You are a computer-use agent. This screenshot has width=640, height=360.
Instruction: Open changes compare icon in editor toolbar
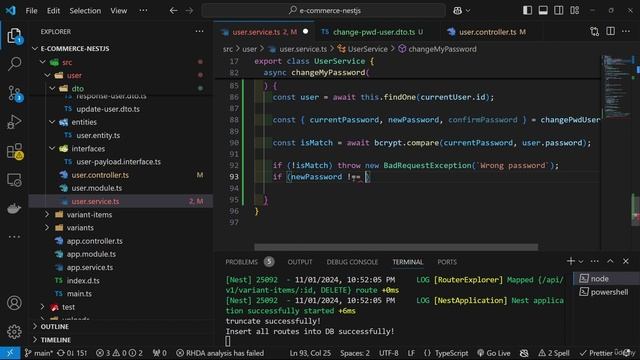point(594,31)
